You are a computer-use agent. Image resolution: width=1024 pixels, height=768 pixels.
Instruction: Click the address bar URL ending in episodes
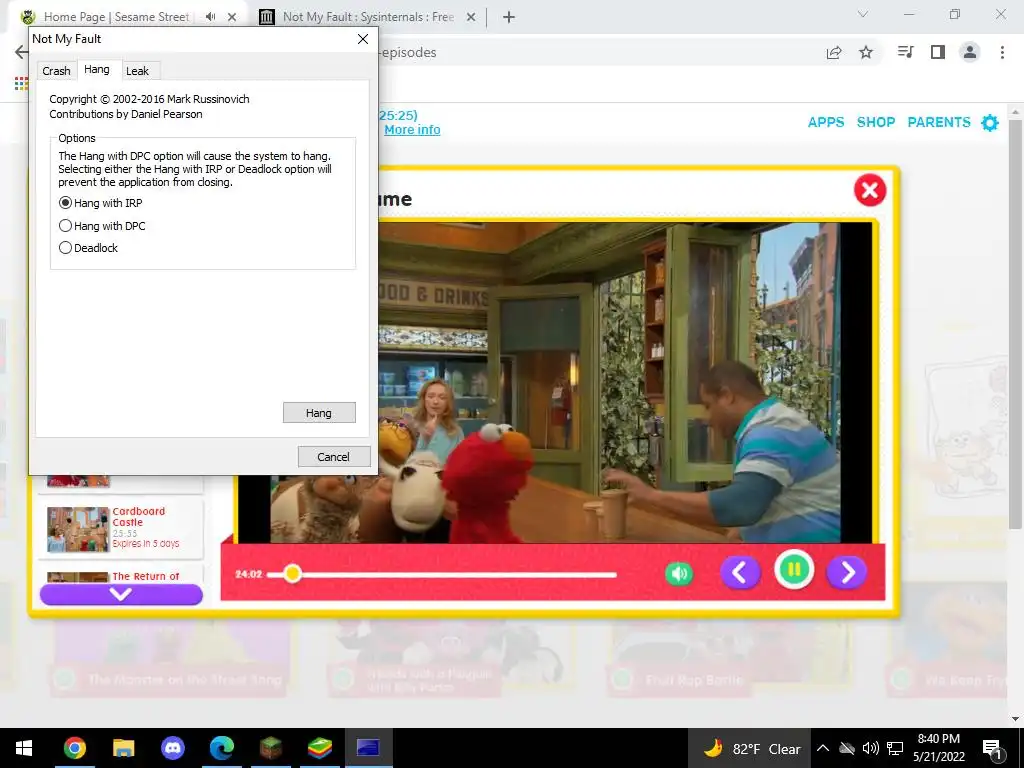tap(409, 52)
